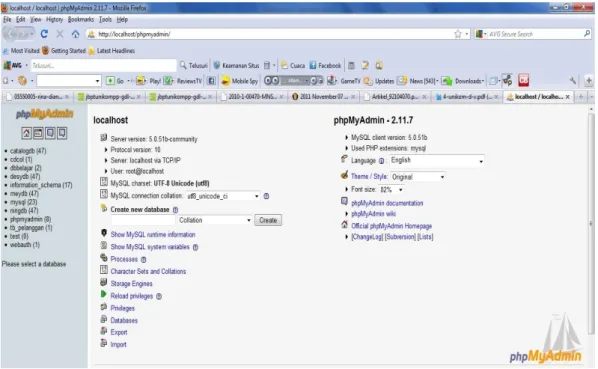
Task: Open the File menu
Action: tap(7, 19)
